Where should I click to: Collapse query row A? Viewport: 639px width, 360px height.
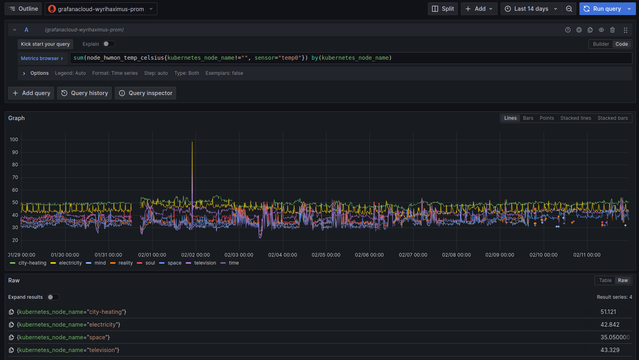14,30
